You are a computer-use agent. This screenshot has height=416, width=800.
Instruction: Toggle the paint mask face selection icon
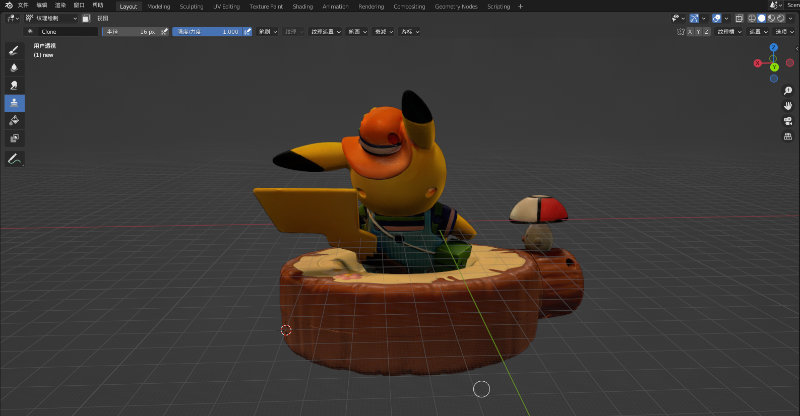(86, 18)
